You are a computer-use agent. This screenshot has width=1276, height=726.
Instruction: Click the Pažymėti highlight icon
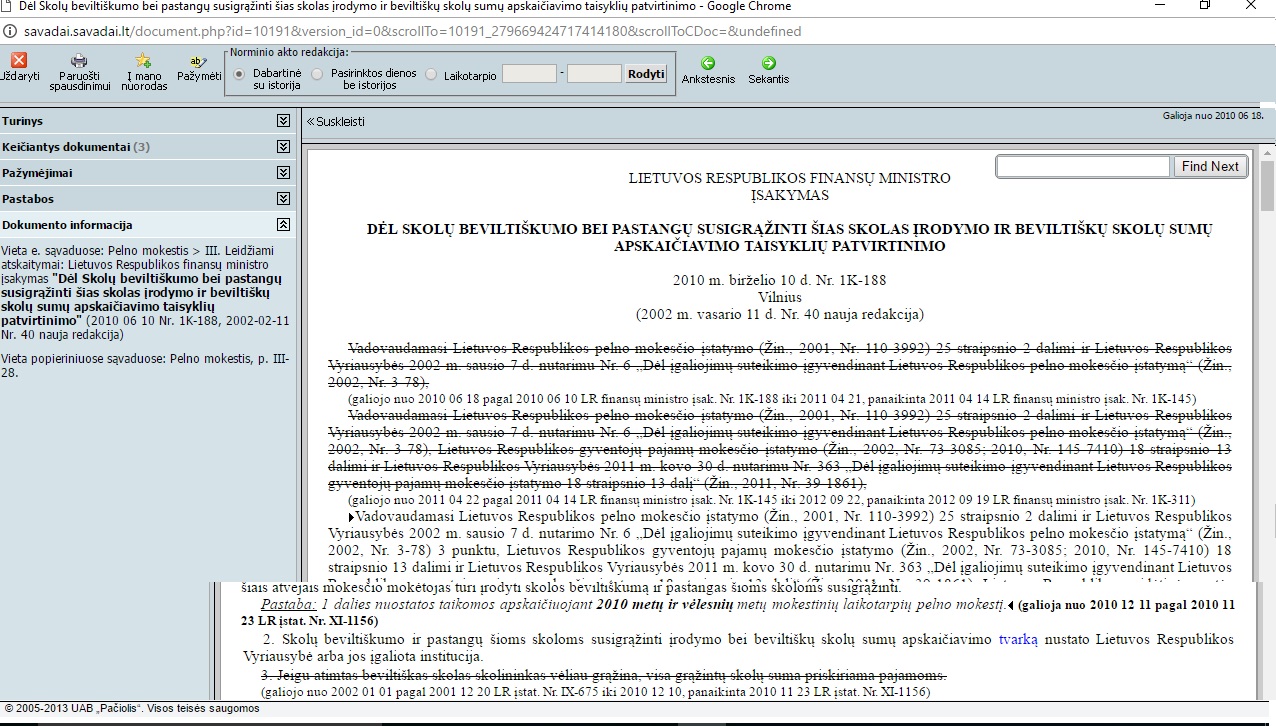tap(198, 60)
